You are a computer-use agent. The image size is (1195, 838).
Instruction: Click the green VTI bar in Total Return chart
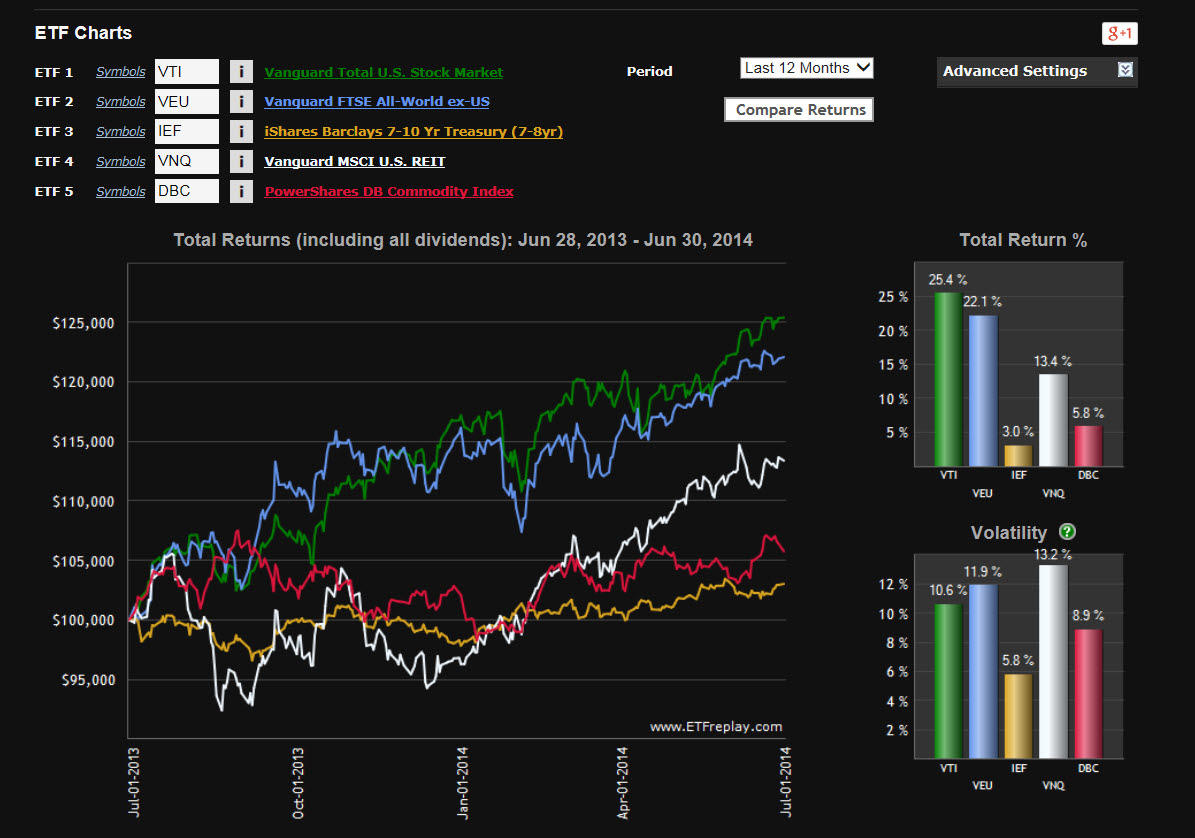tap(945, 380)
